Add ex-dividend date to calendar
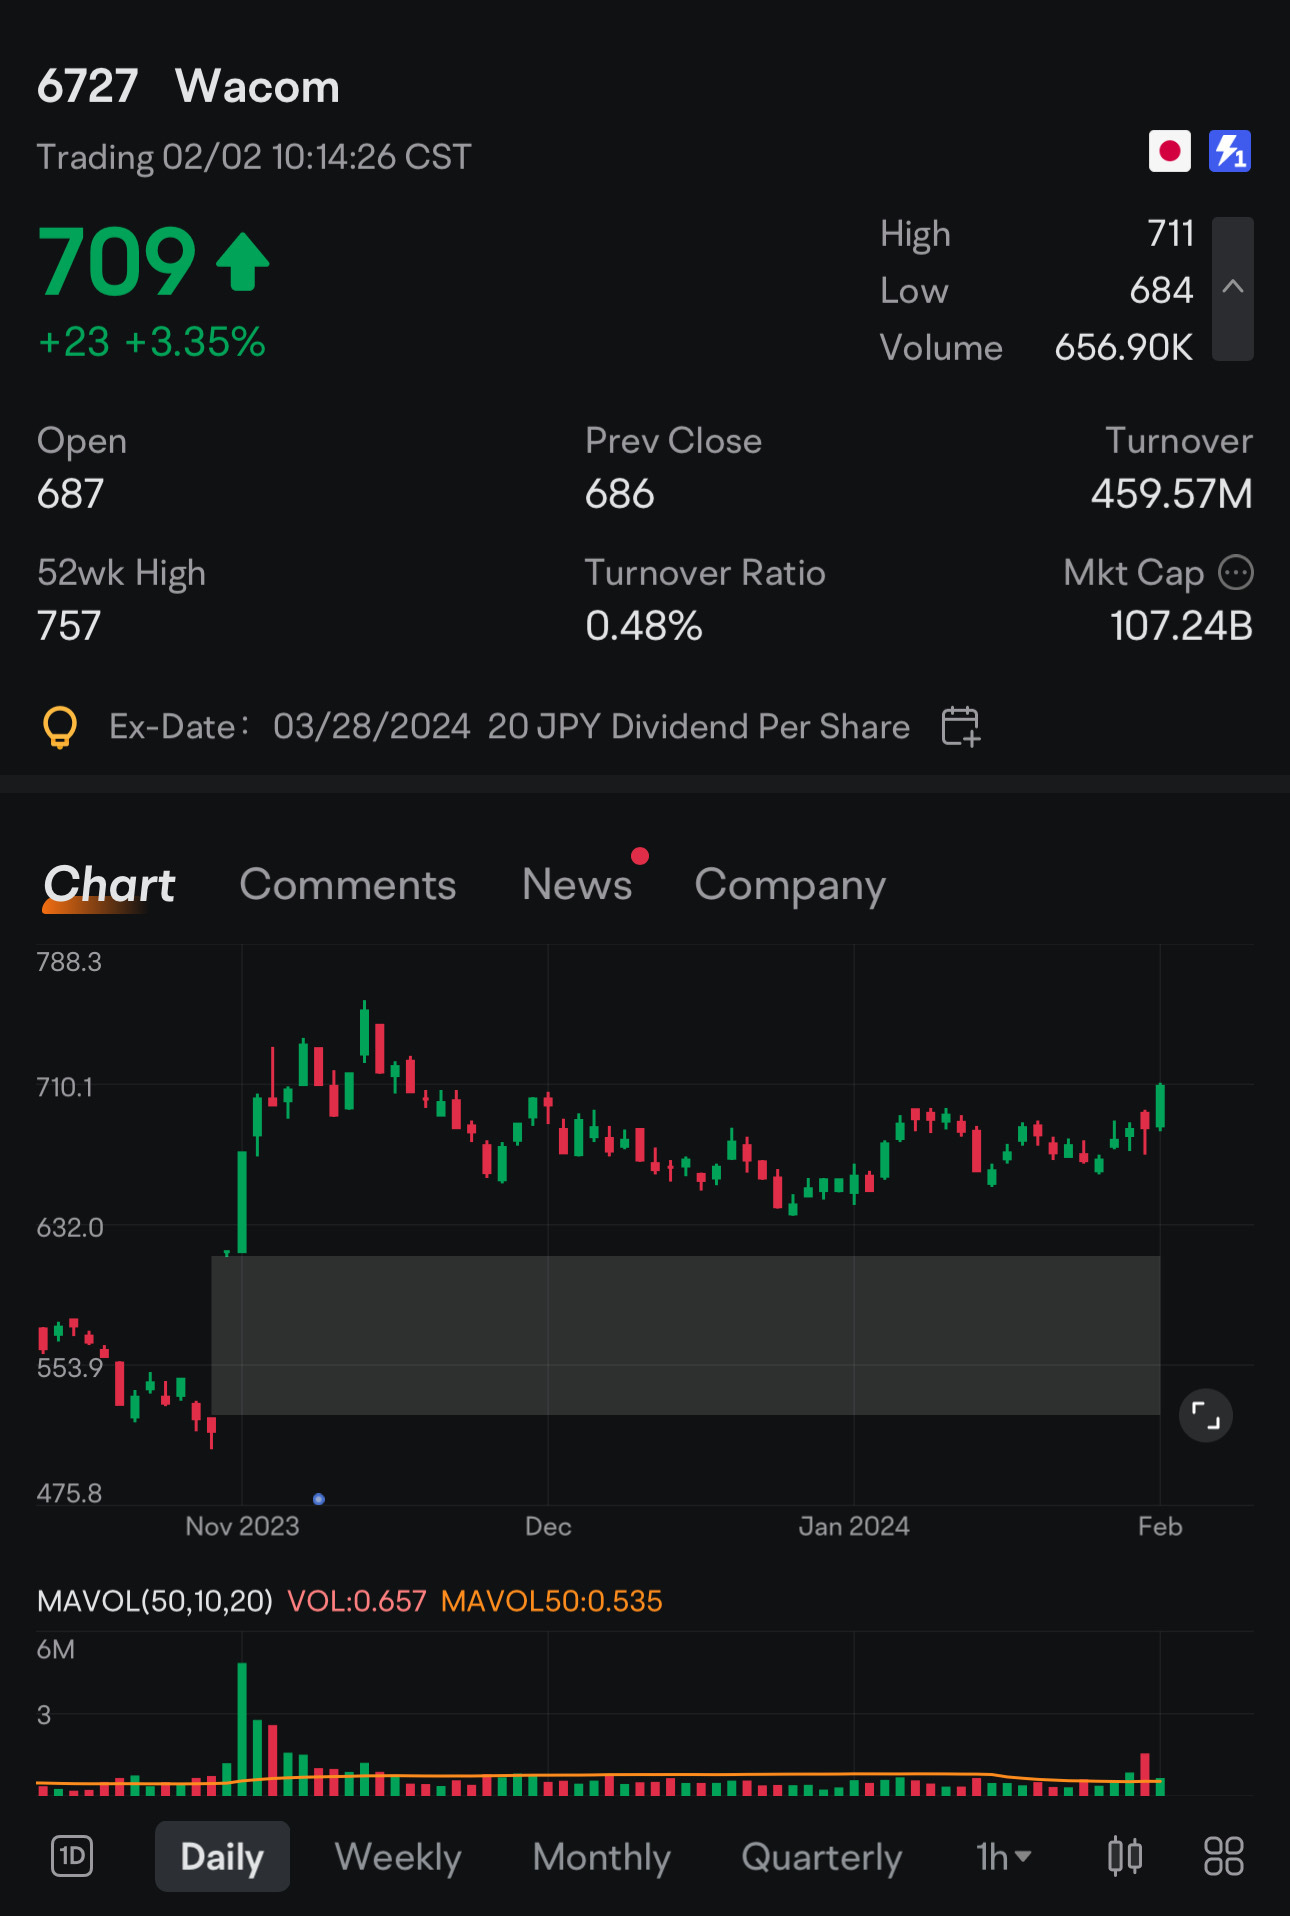This screenshot has height=1916, width=1290. coord(961,726)
